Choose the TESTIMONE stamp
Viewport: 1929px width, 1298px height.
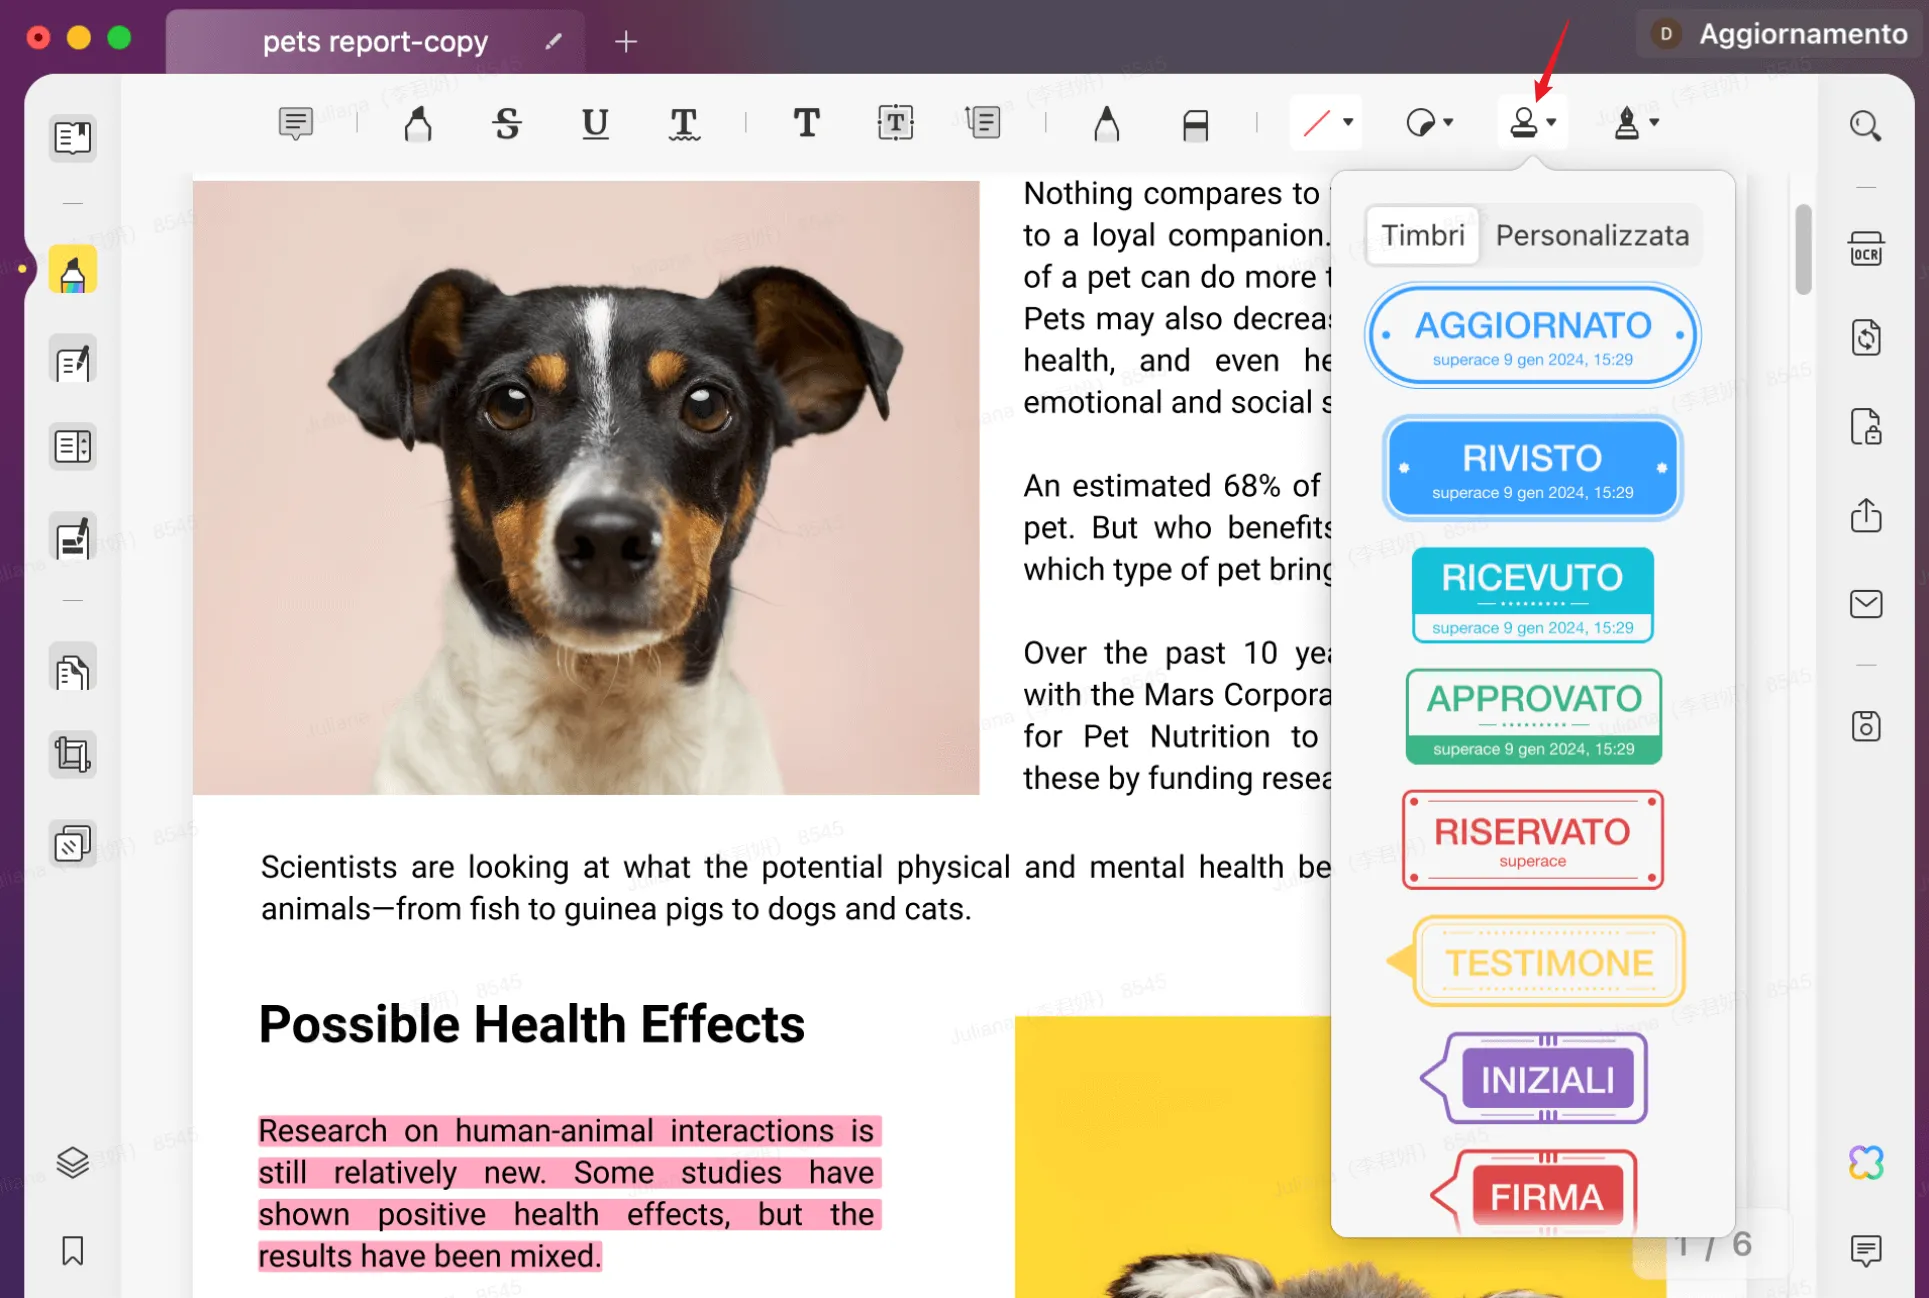pos(1536,962)
